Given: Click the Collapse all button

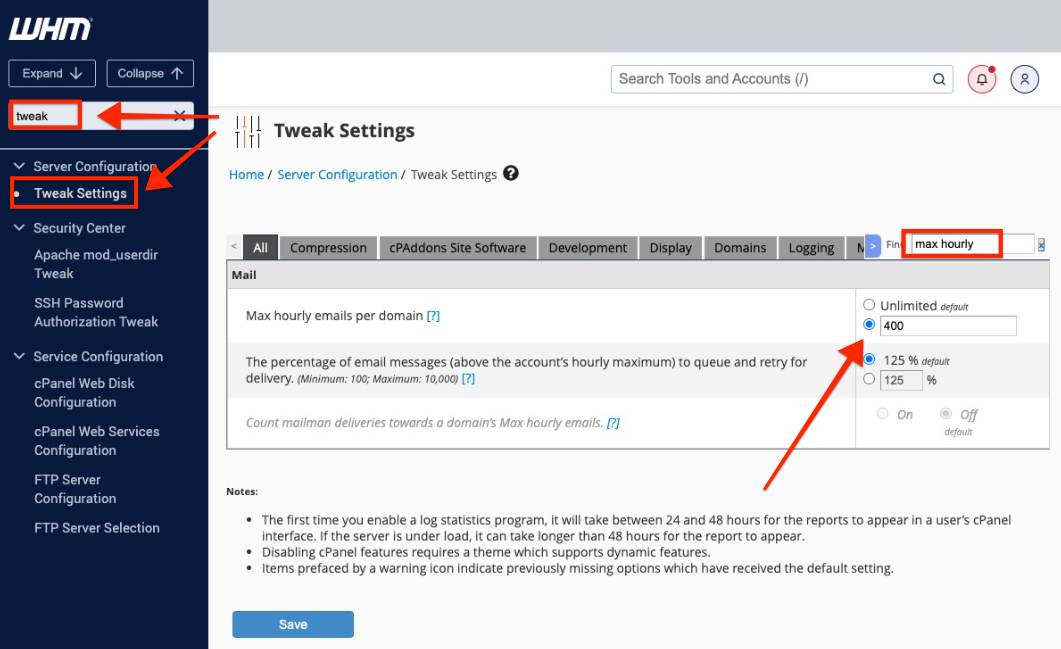Looking at the screenshot, I should click(x=150, y=73).
